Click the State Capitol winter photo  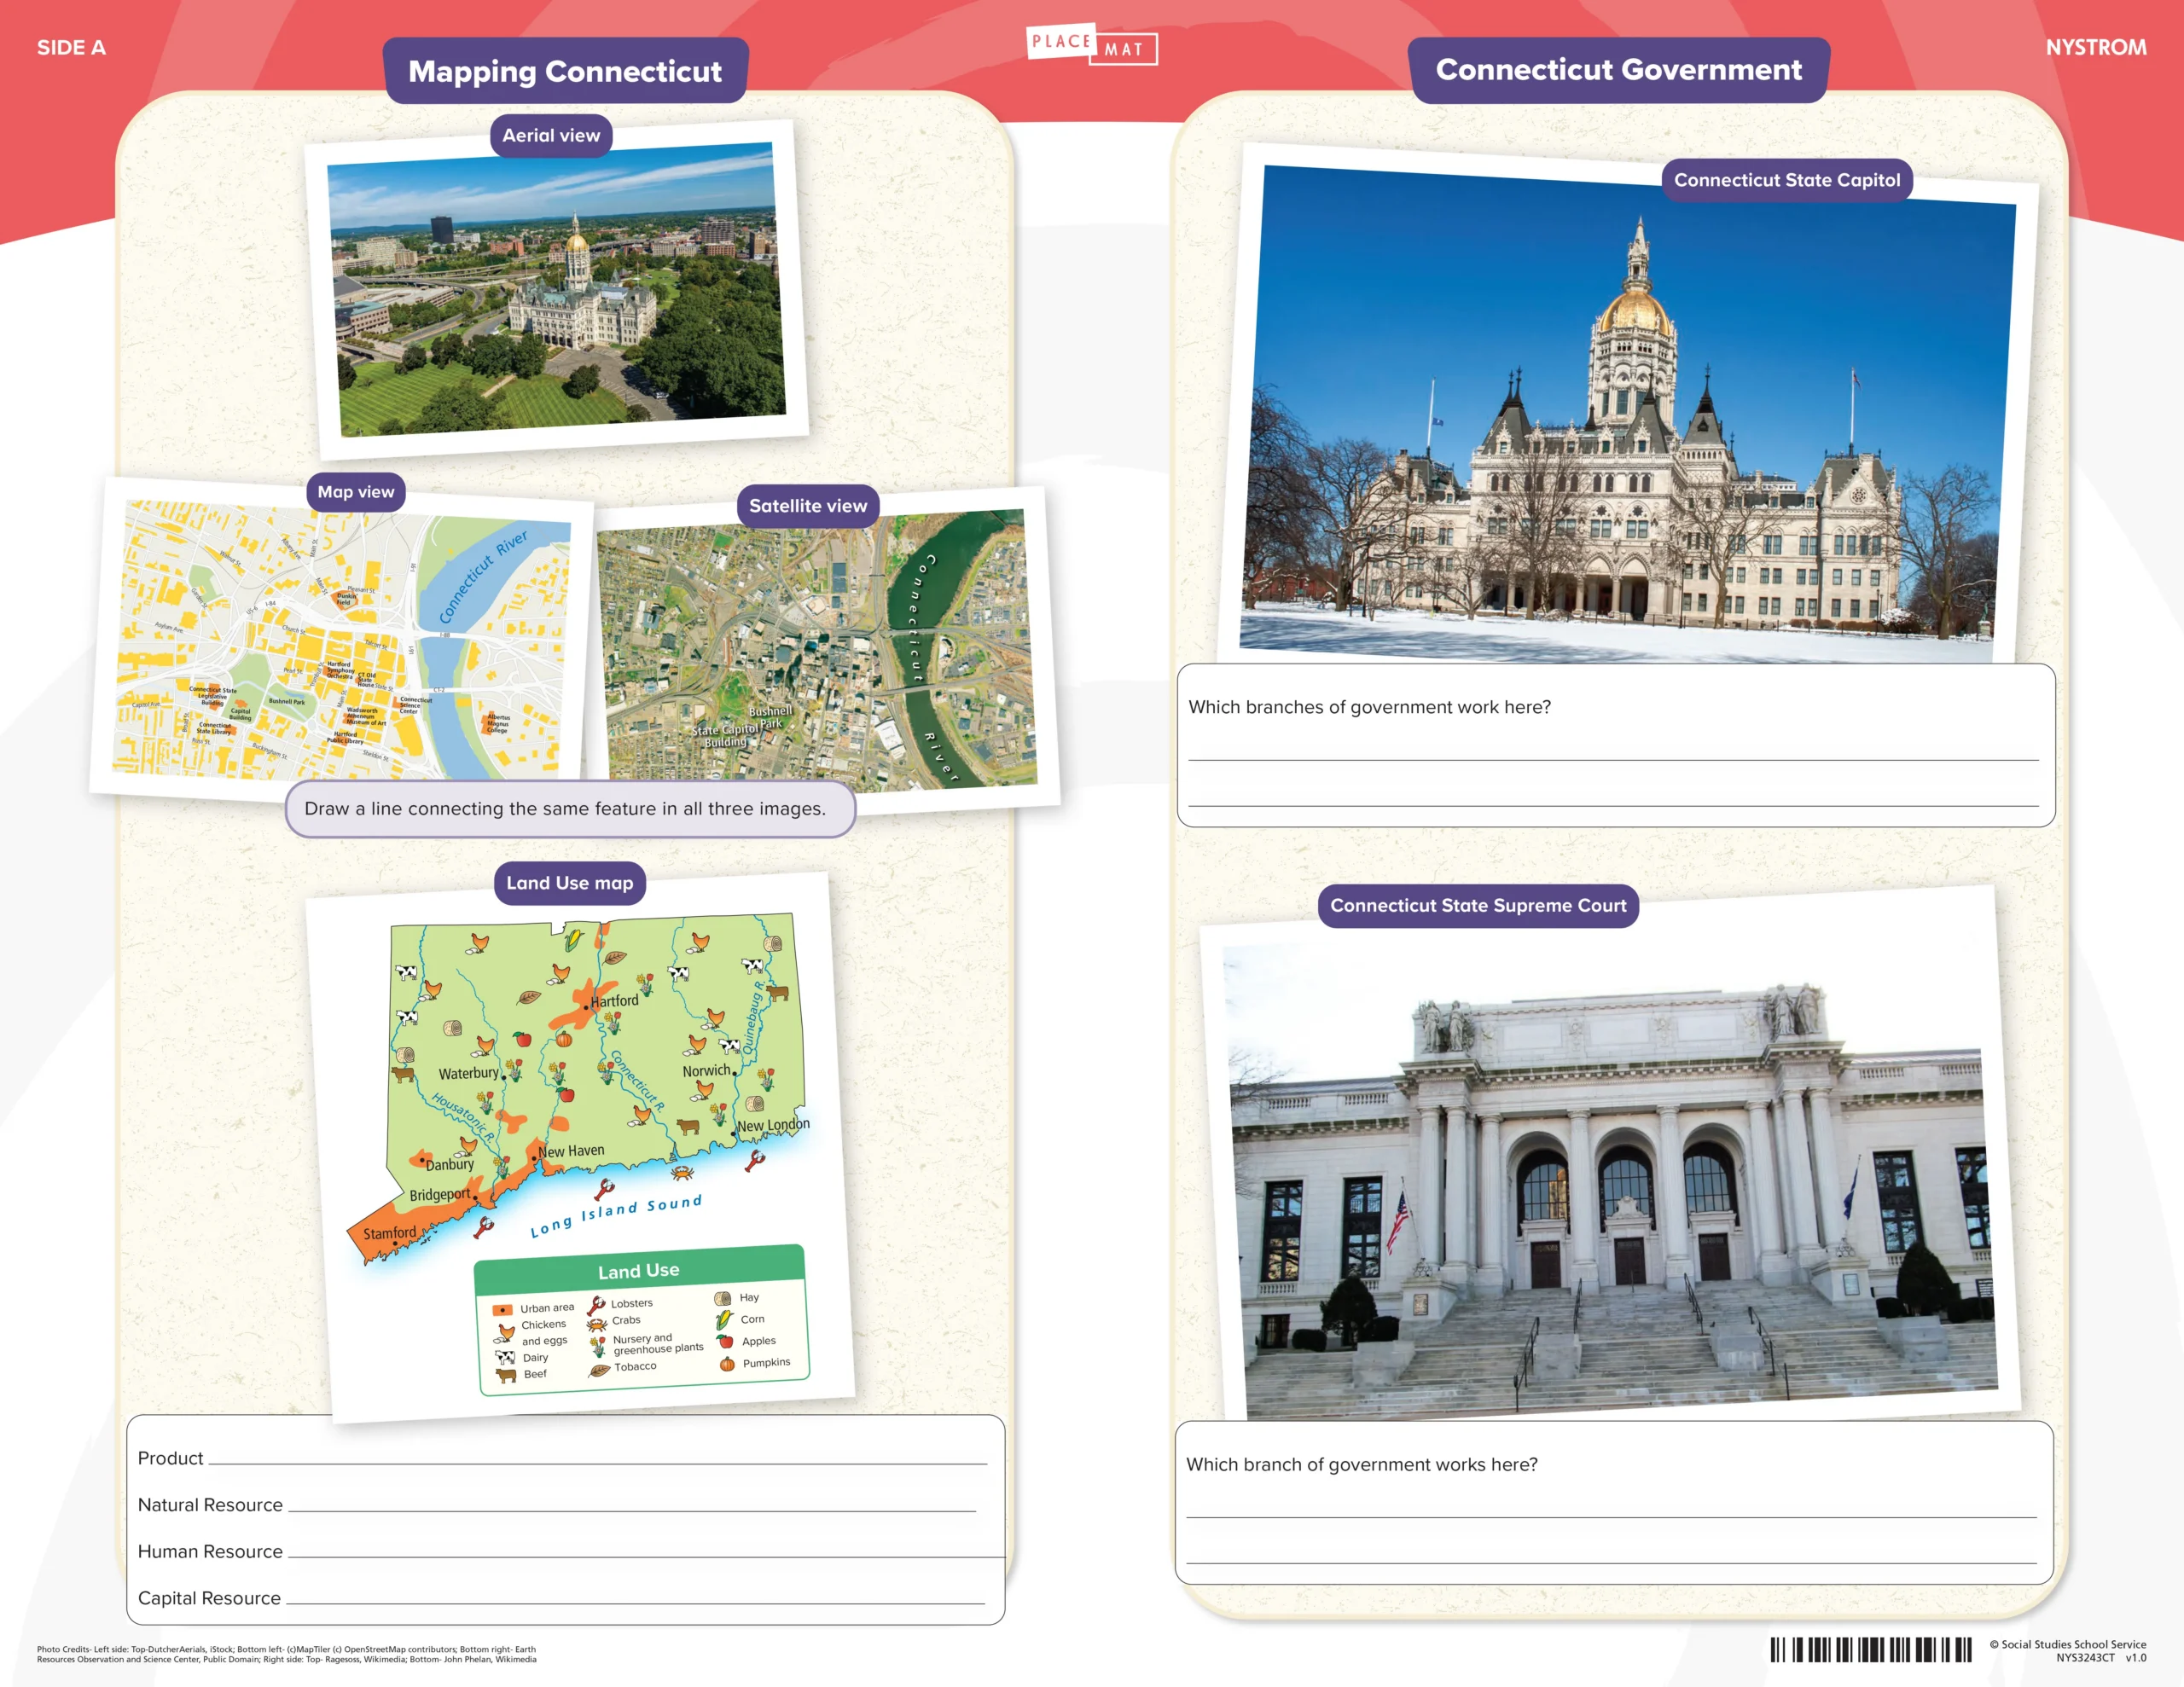(1628, 415)
